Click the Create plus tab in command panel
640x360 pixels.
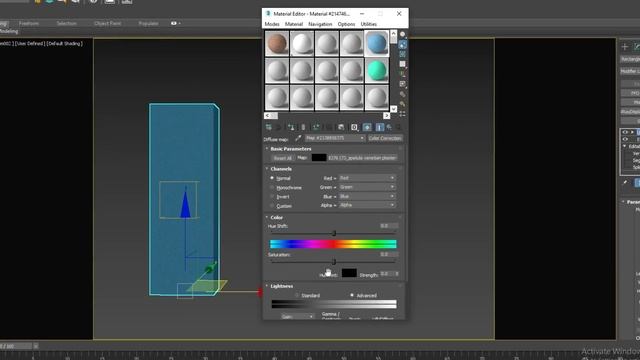[625, 47]
